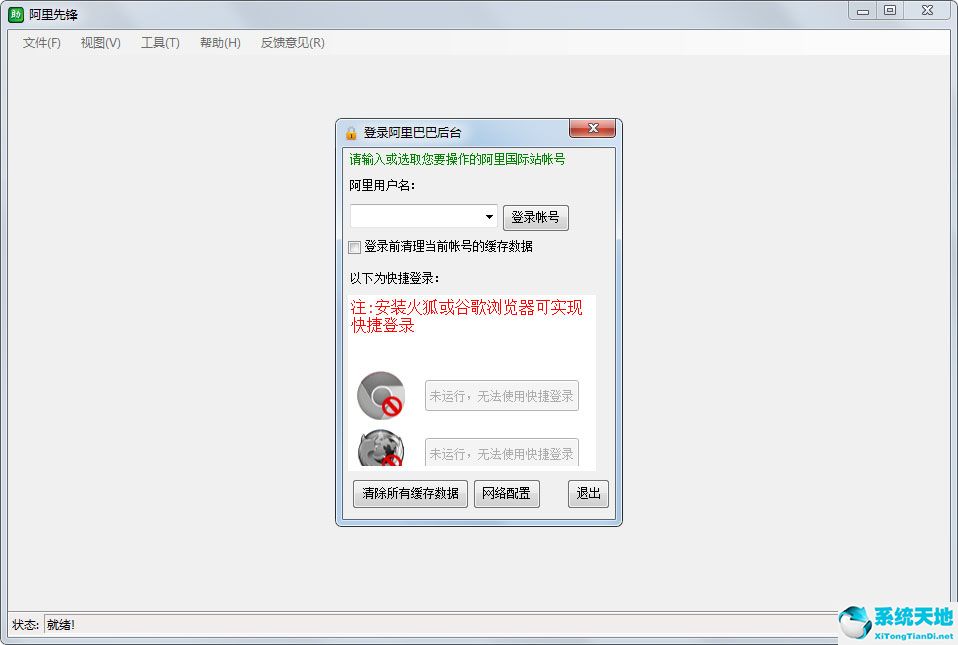This screenshot has width=958, height=645.
Task: Click Firefox's 未运行，无法使用快捷登录 button
Action: point(502,453)
